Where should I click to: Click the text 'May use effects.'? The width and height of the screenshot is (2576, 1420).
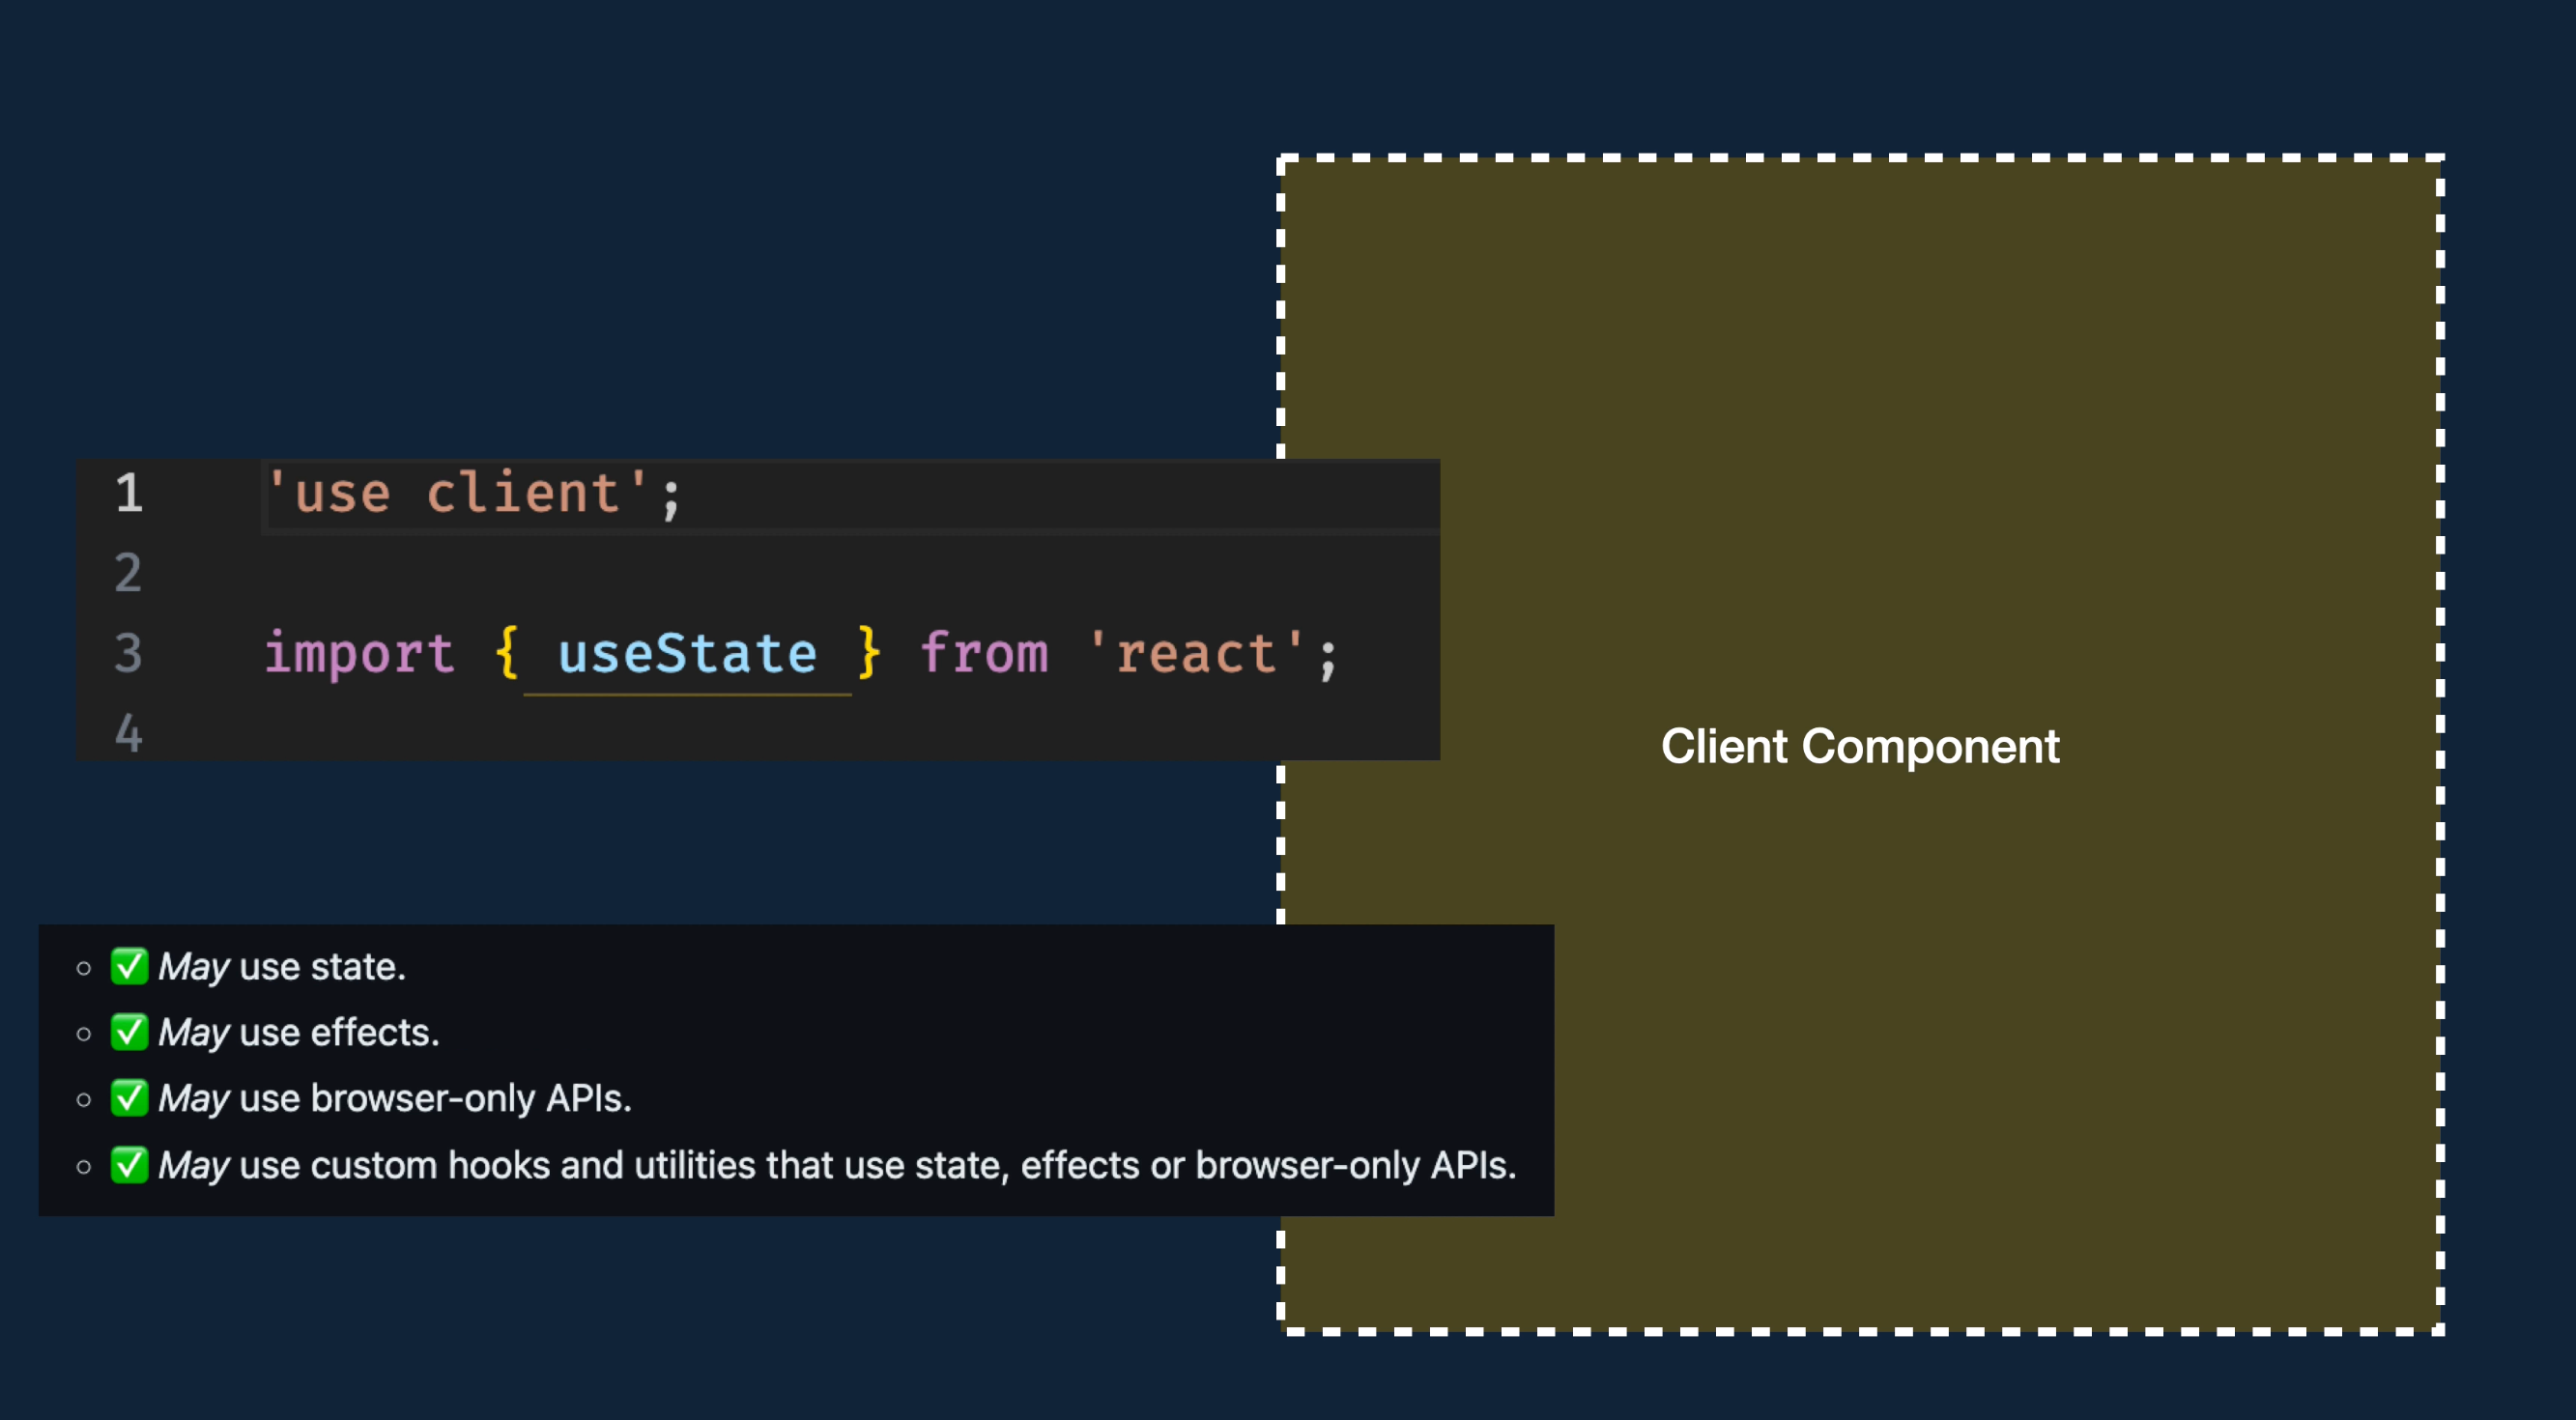[x=299, y=1033]
